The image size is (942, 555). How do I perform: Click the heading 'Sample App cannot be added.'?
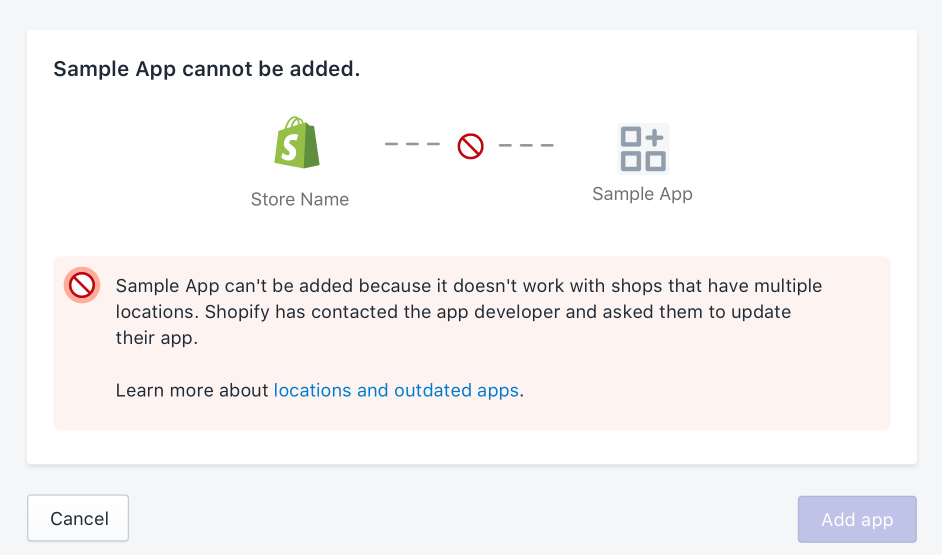(207, 69)
